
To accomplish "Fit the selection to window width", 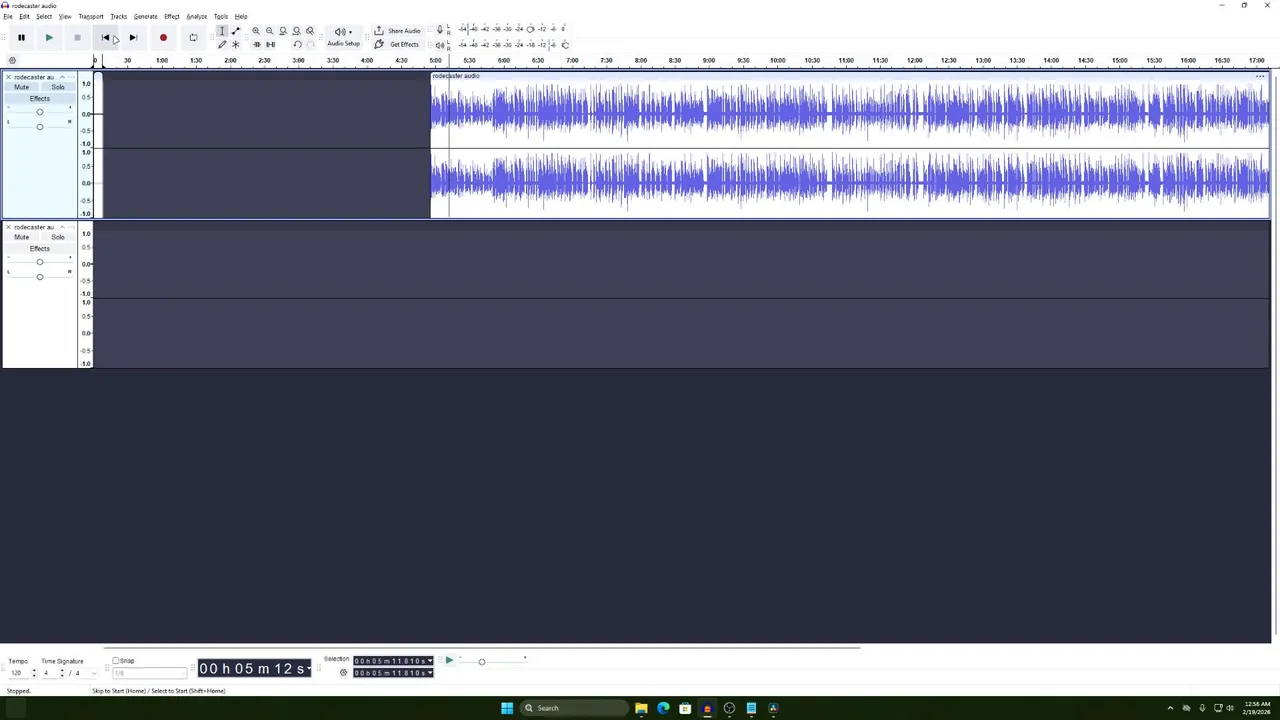I will click(283, 31).
